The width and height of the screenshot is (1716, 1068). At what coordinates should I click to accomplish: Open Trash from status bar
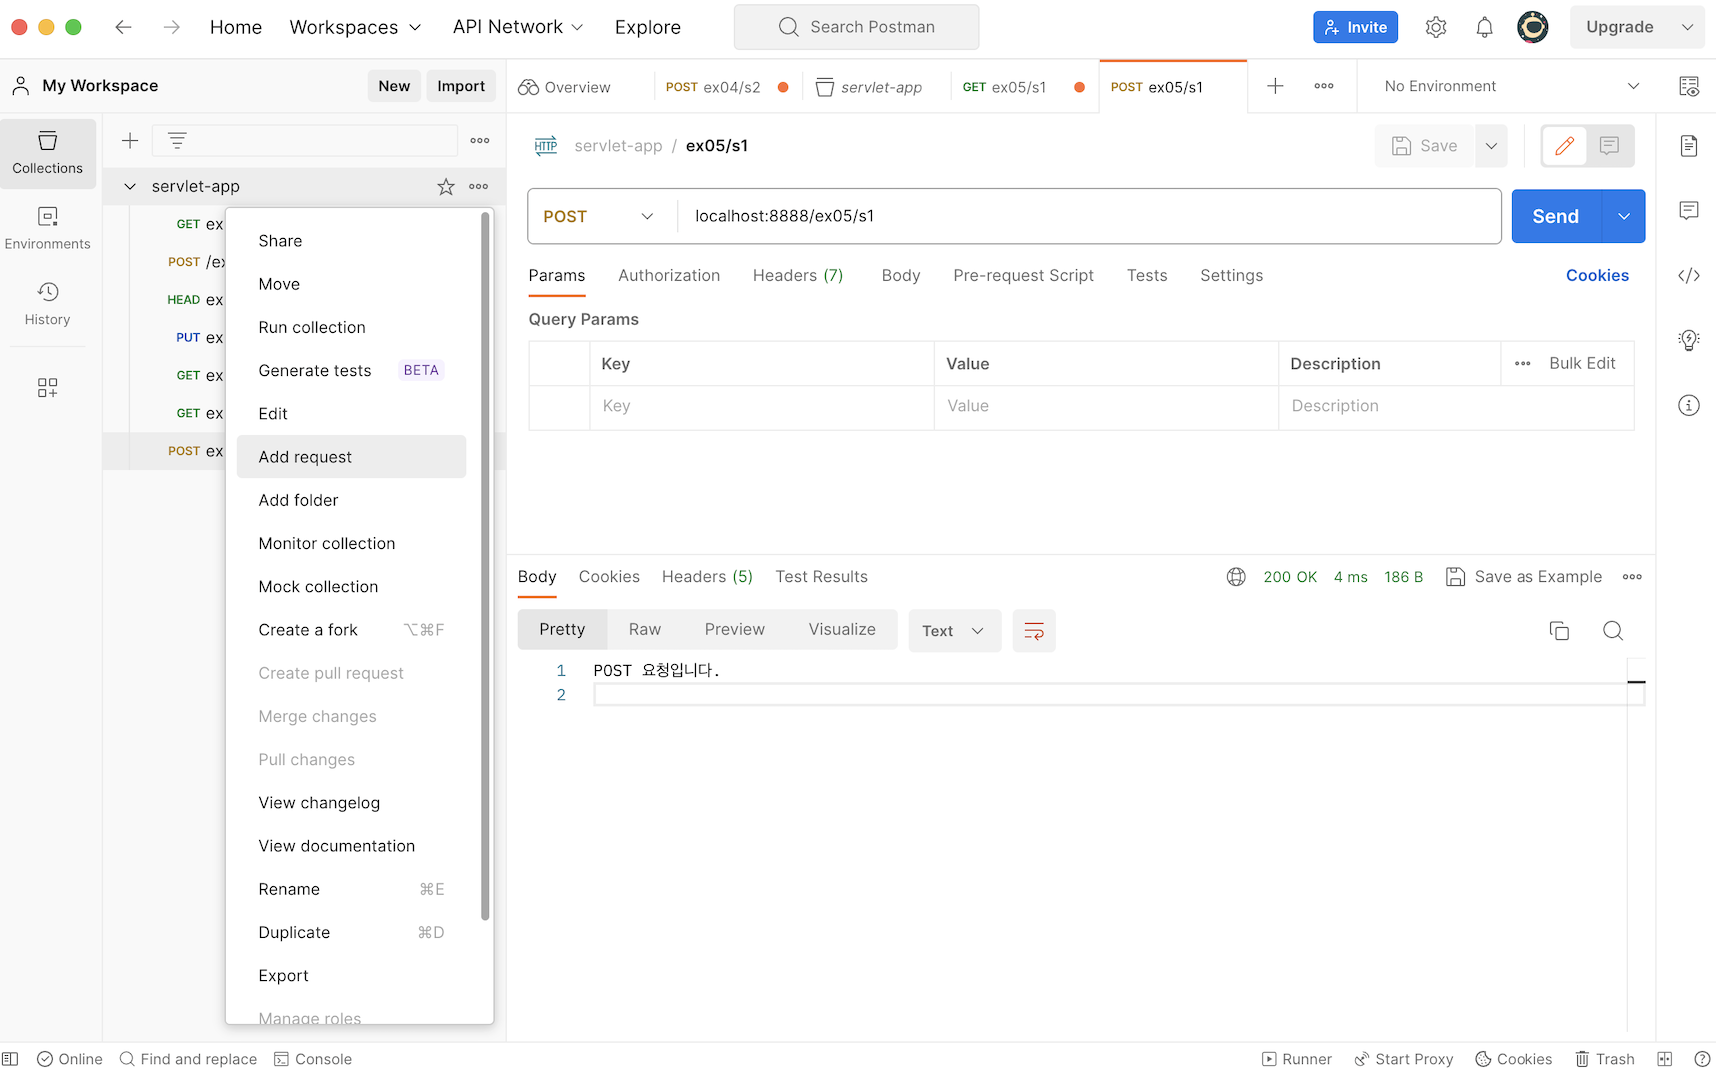pos(1605,1059)
